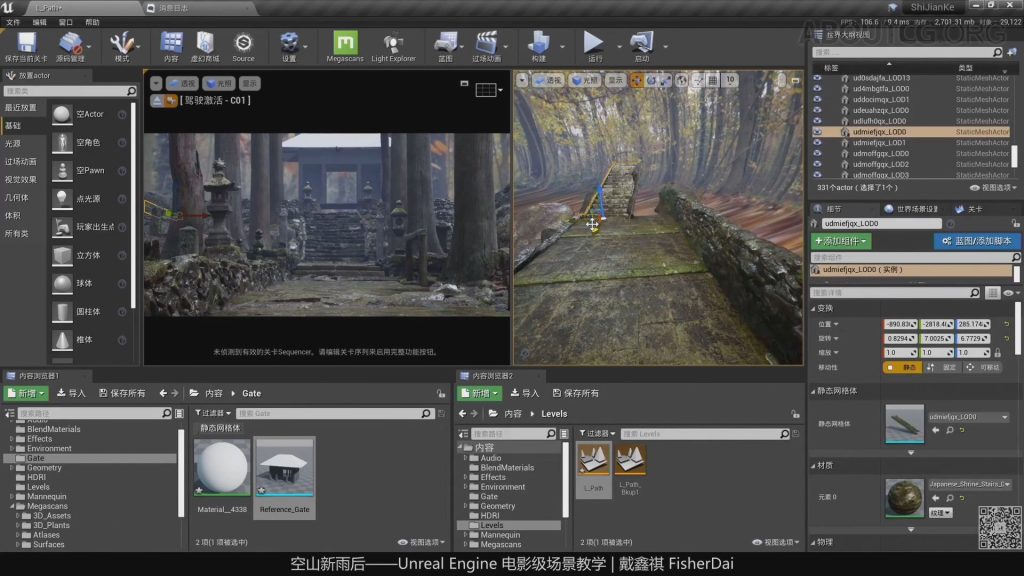Open the Light Explorer tool
Screen dimensions: 1024x576
393,43
